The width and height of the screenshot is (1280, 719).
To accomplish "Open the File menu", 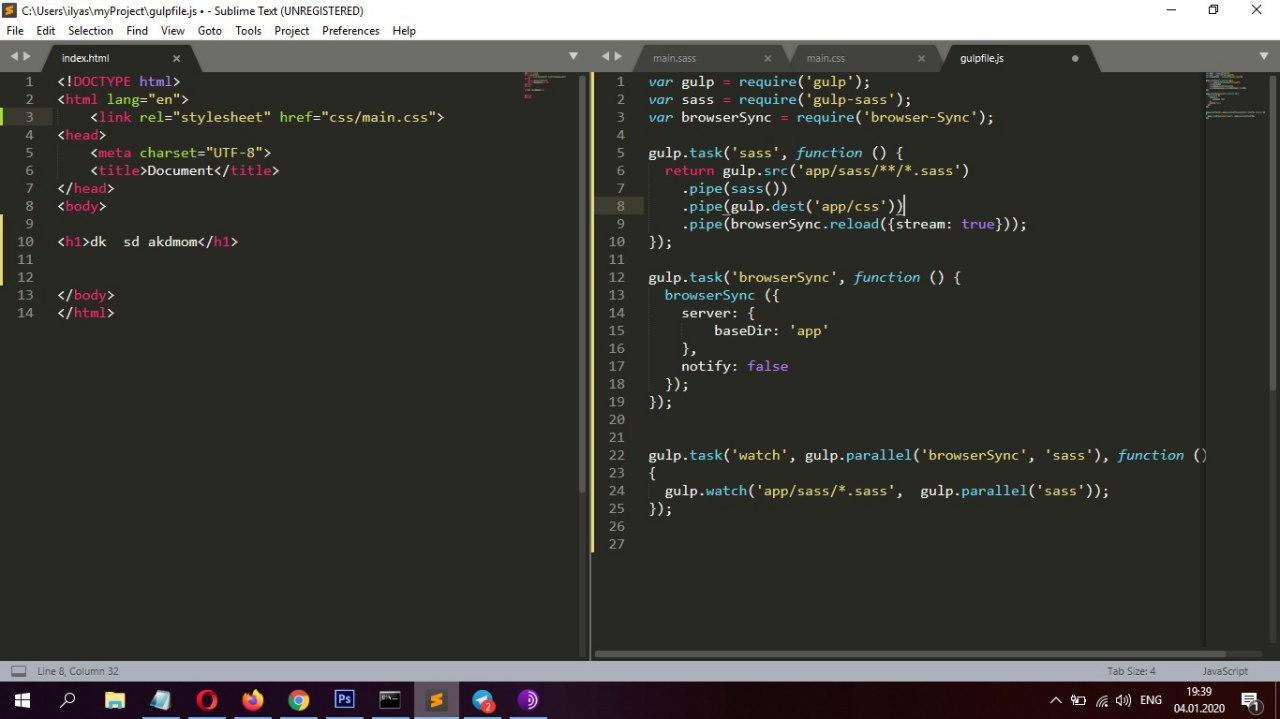I will pyautogui.click(x=15, y=31).
